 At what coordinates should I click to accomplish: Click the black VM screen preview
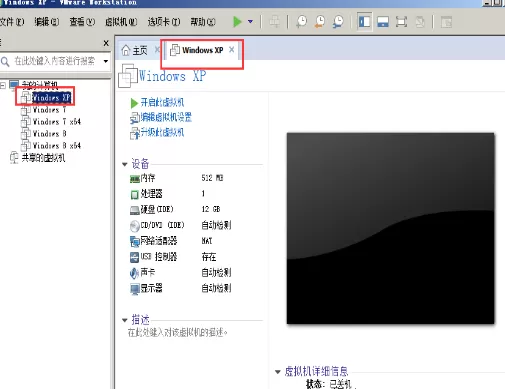click(x=390, y=228)
